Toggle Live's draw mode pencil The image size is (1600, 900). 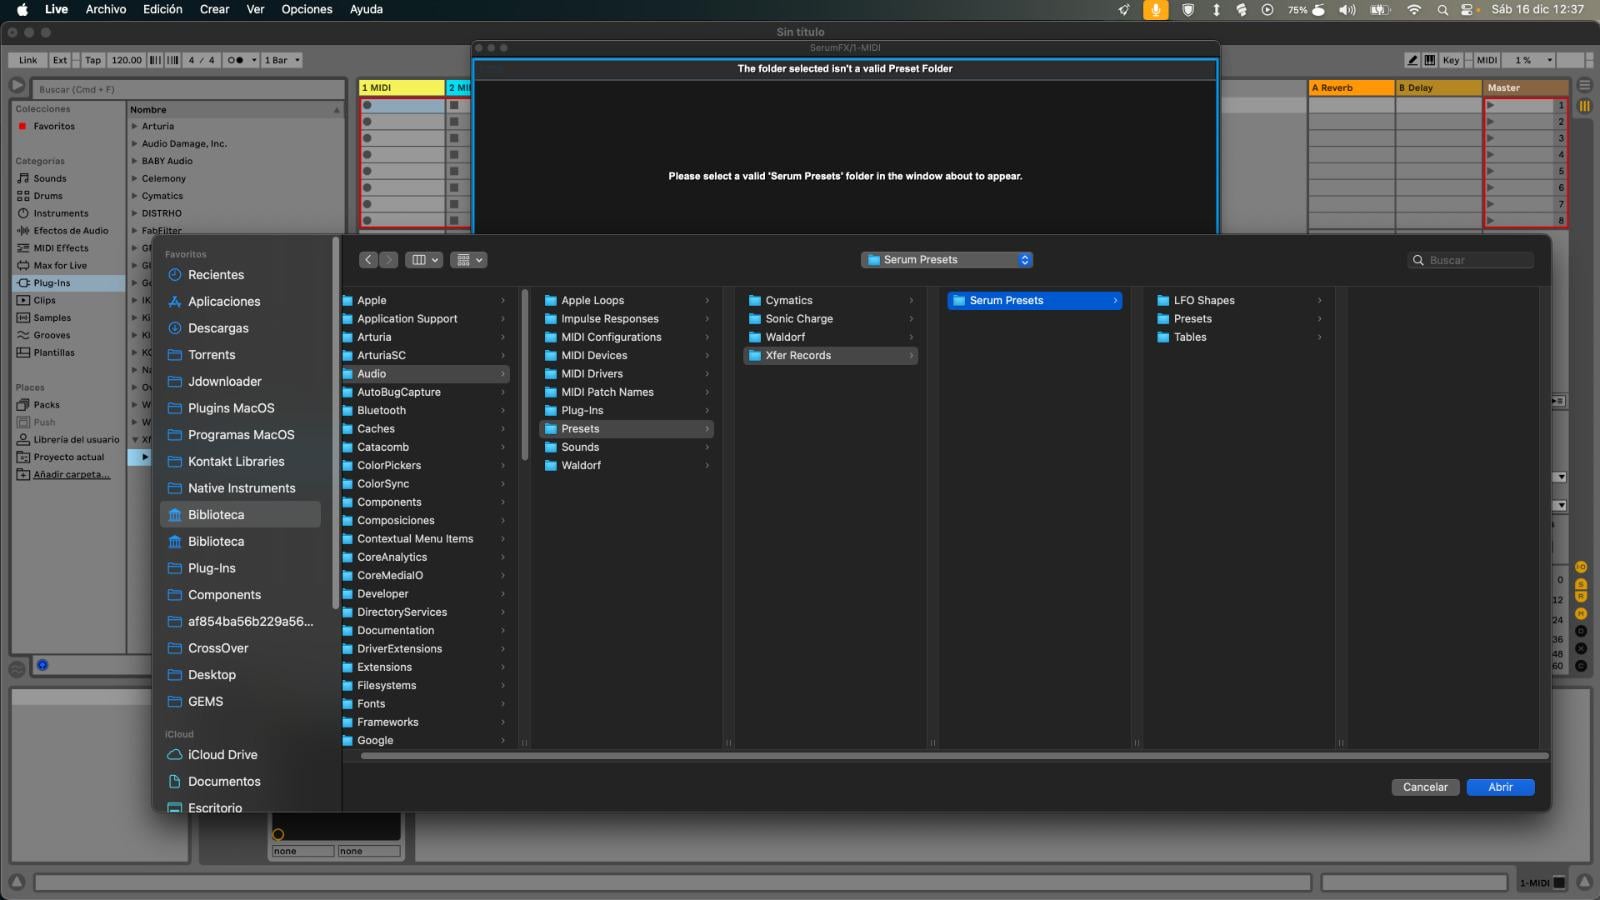[1412, 60]
